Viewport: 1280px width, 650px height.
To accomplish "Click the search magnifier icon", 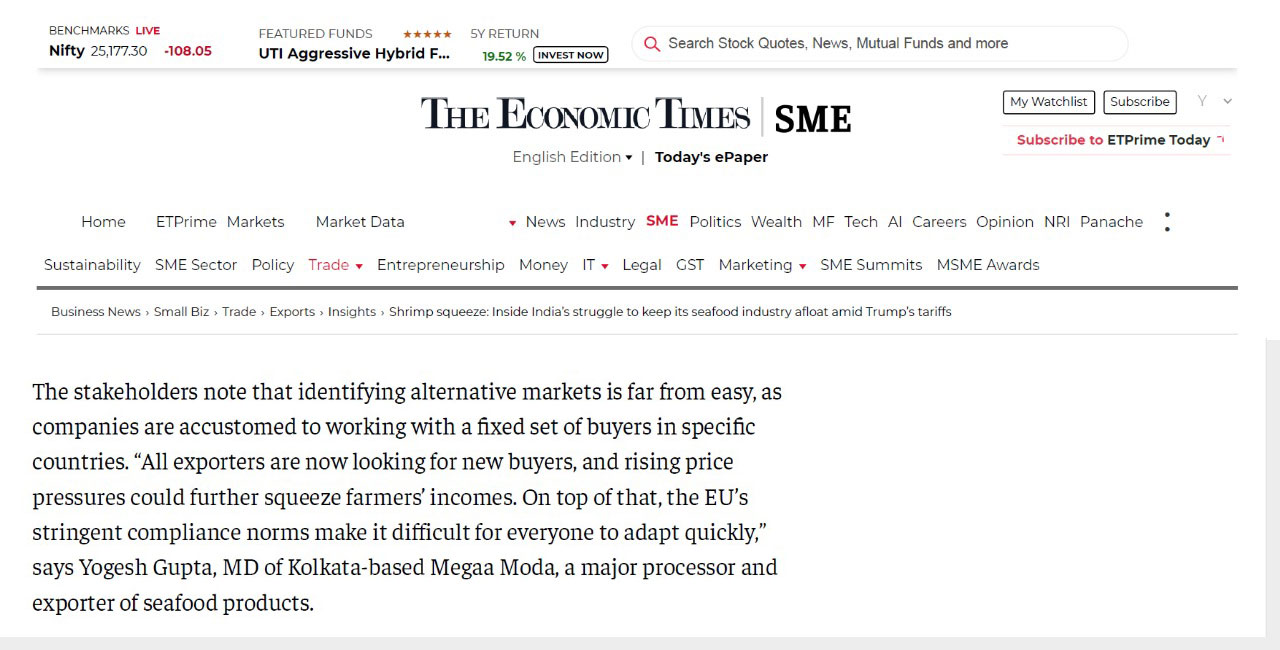I will [652, 44].
